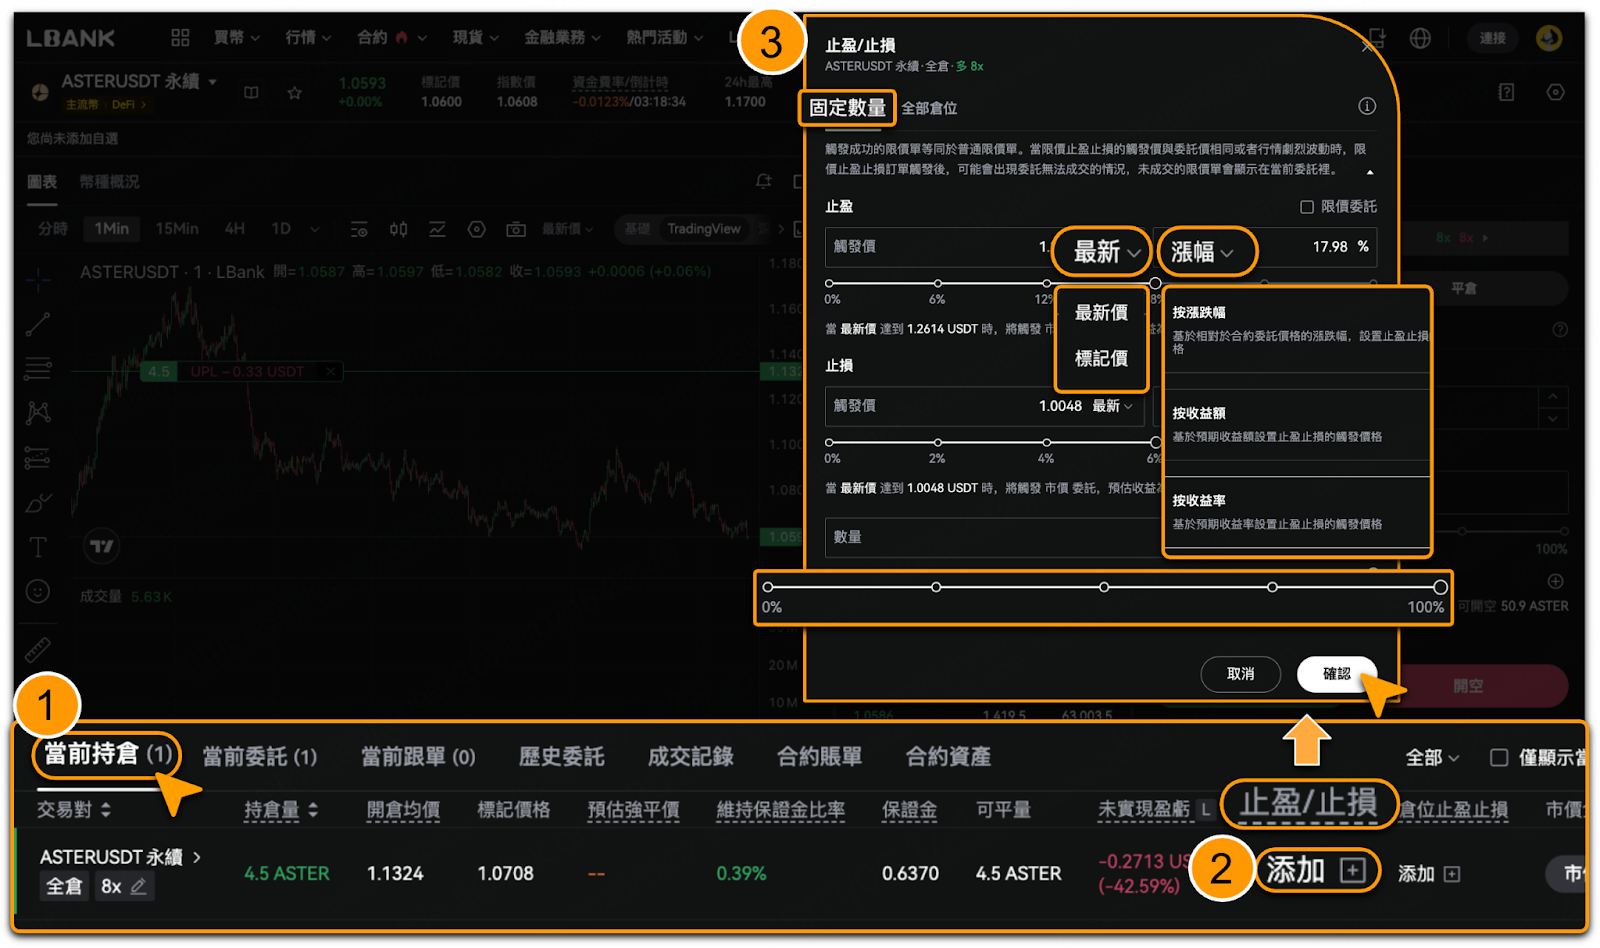Switch to the 歷史委託 tab
This screenshot has height=948, width=1600.
pyautogui.click(x=561, y=757)
